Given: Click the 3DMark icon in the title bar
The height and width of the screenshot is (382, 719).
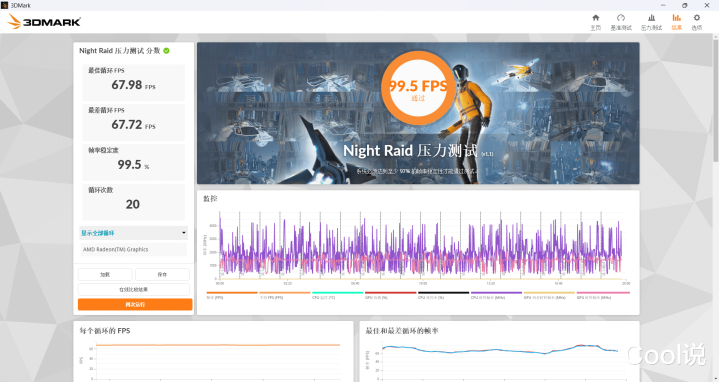Looking at the screenshot, I should [x=5, y=5].
